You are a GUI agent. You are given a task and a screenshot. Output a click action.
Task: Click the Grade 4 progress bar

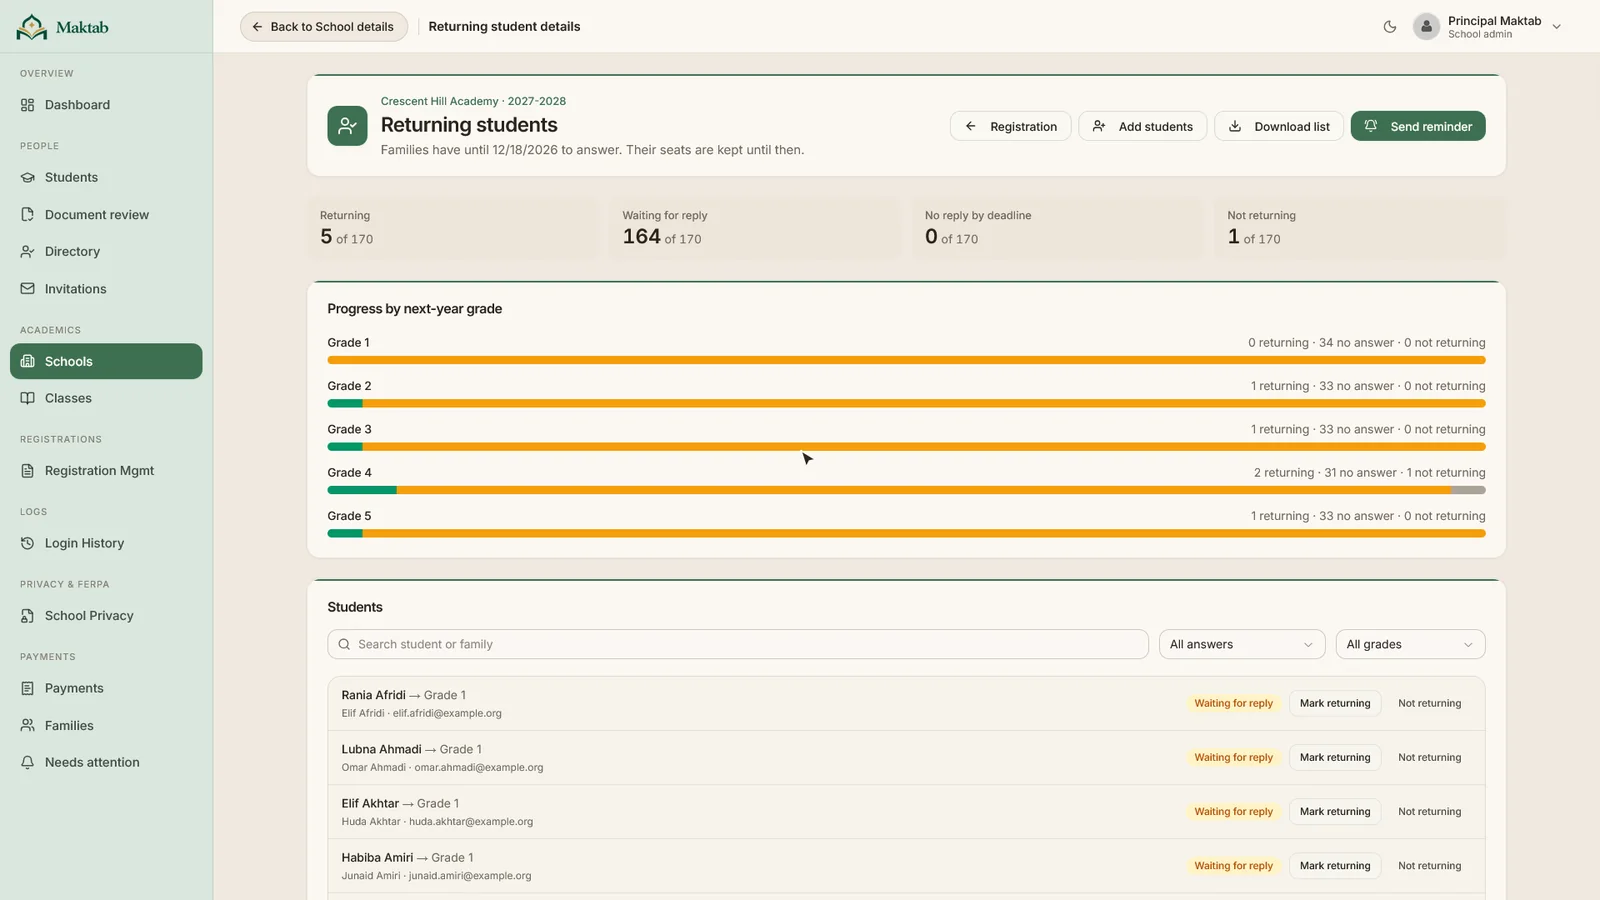906,490
